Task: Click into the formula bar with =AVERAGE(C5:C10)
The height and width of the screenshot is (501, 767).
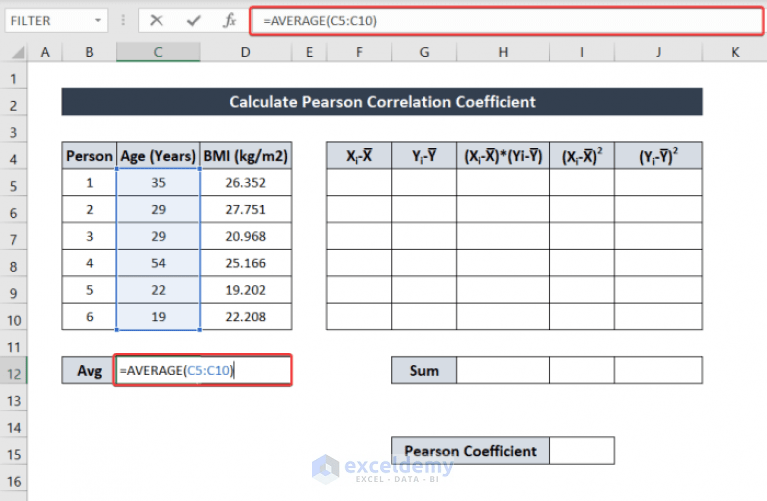Action: tap(506, 21)
